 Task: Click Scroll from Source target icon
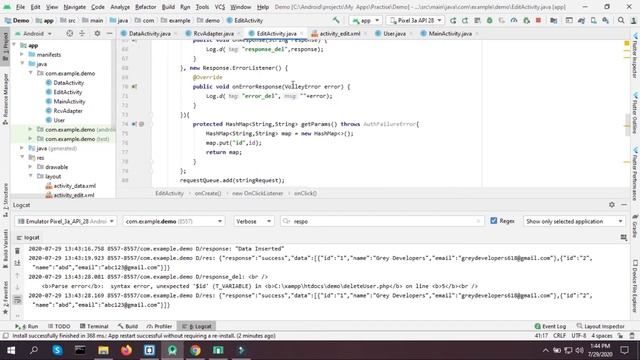[70, 33]
